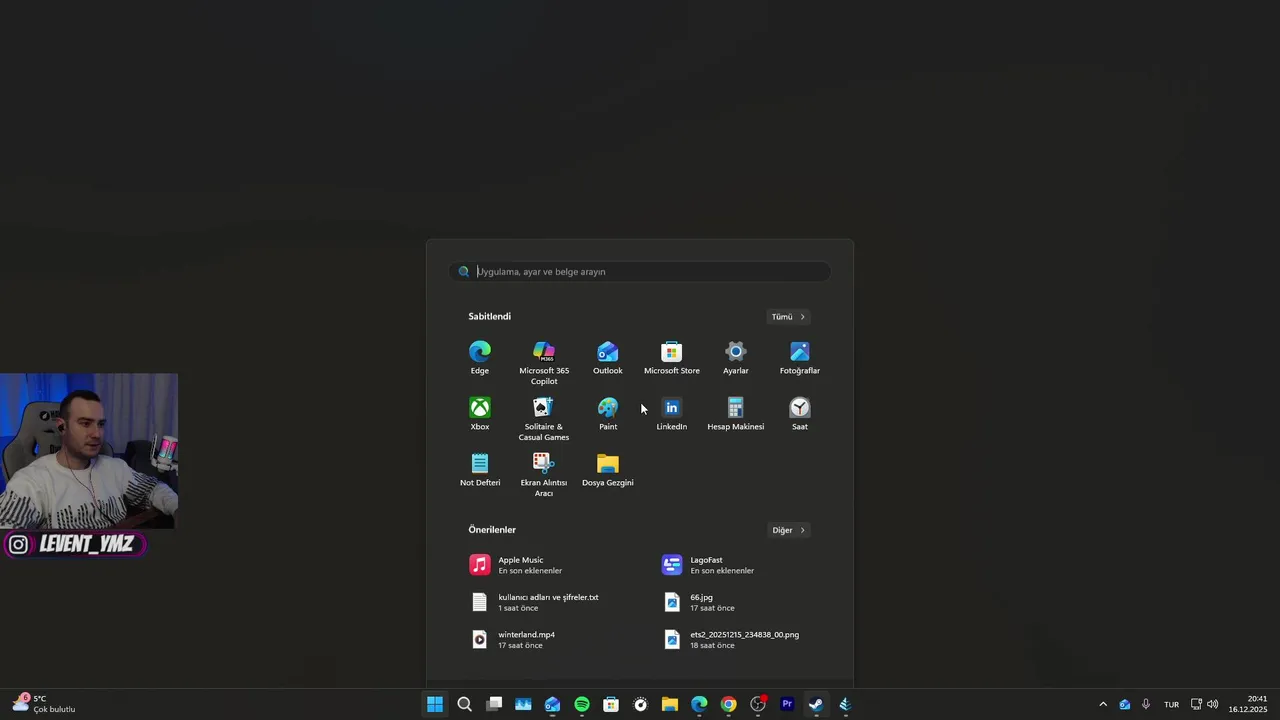This screenshot has width=1280, height=720.
Task: Open volume control in tray
Action: (1213, 704)
